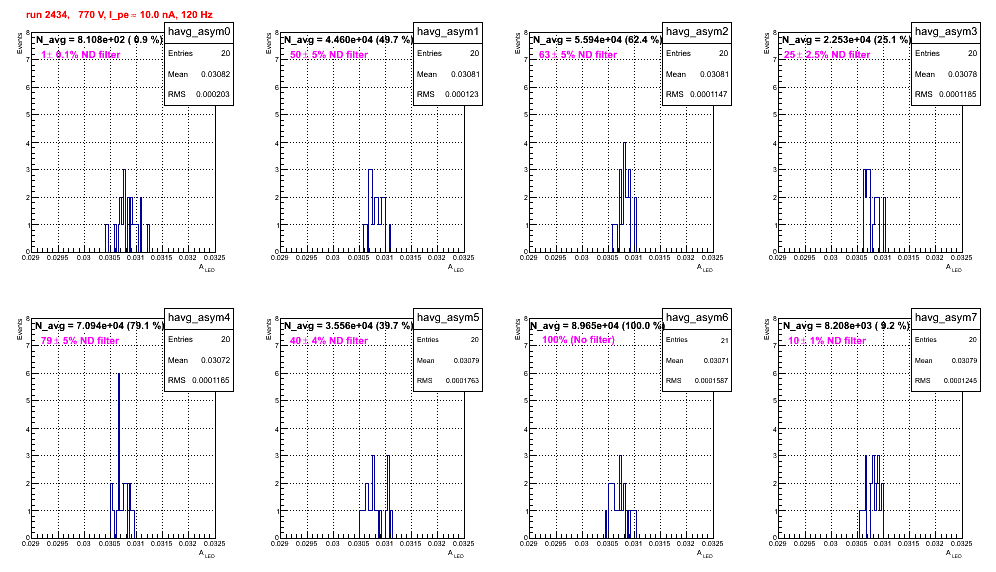
Task: Click the RMS value 0.0001587 in havg_asym6
Action: click(x=711, y=381)
